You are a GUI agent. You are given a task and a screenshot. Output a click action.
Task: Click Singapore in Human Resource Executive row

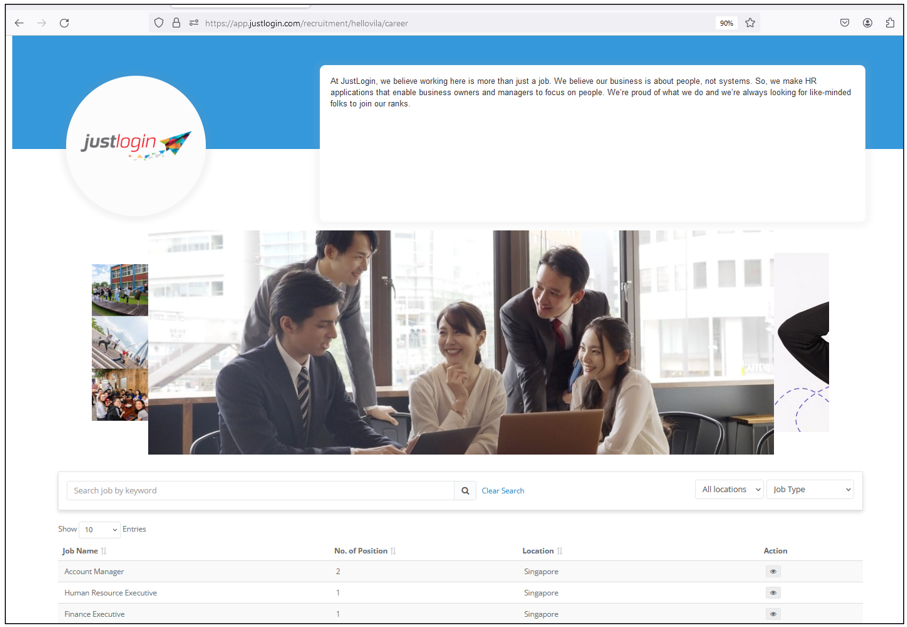pos(541,593)
